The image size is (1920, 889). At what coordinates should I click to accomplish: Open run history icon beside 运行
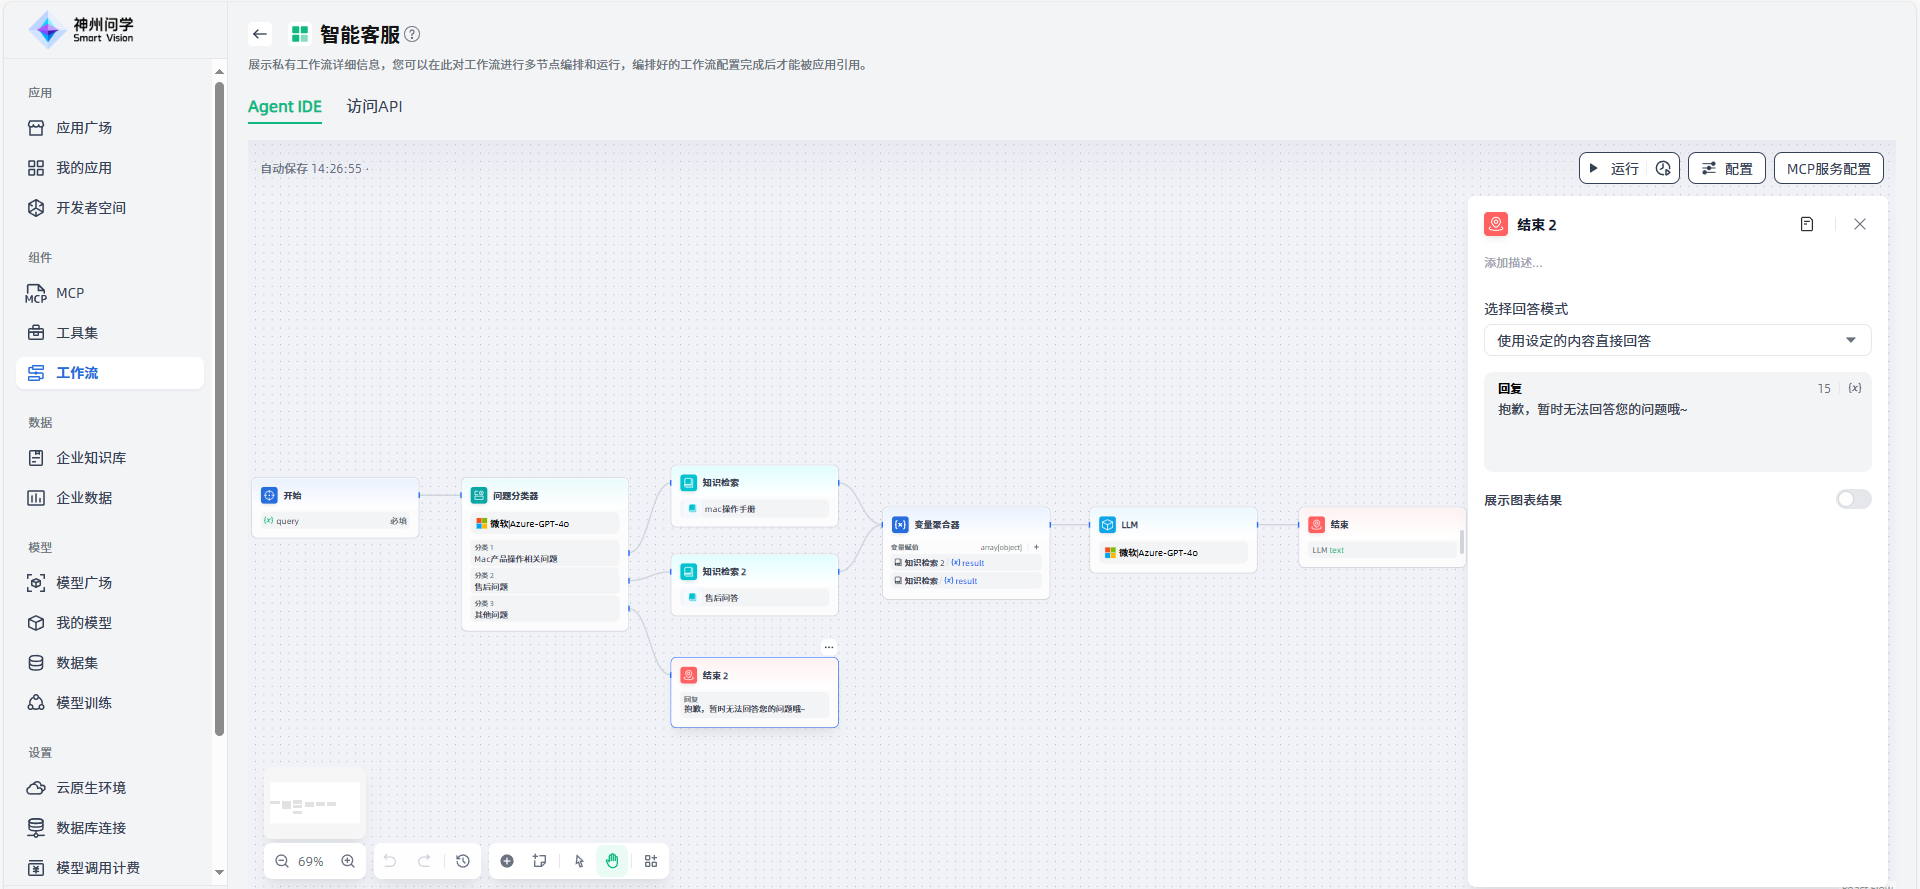coord(1663,169)
